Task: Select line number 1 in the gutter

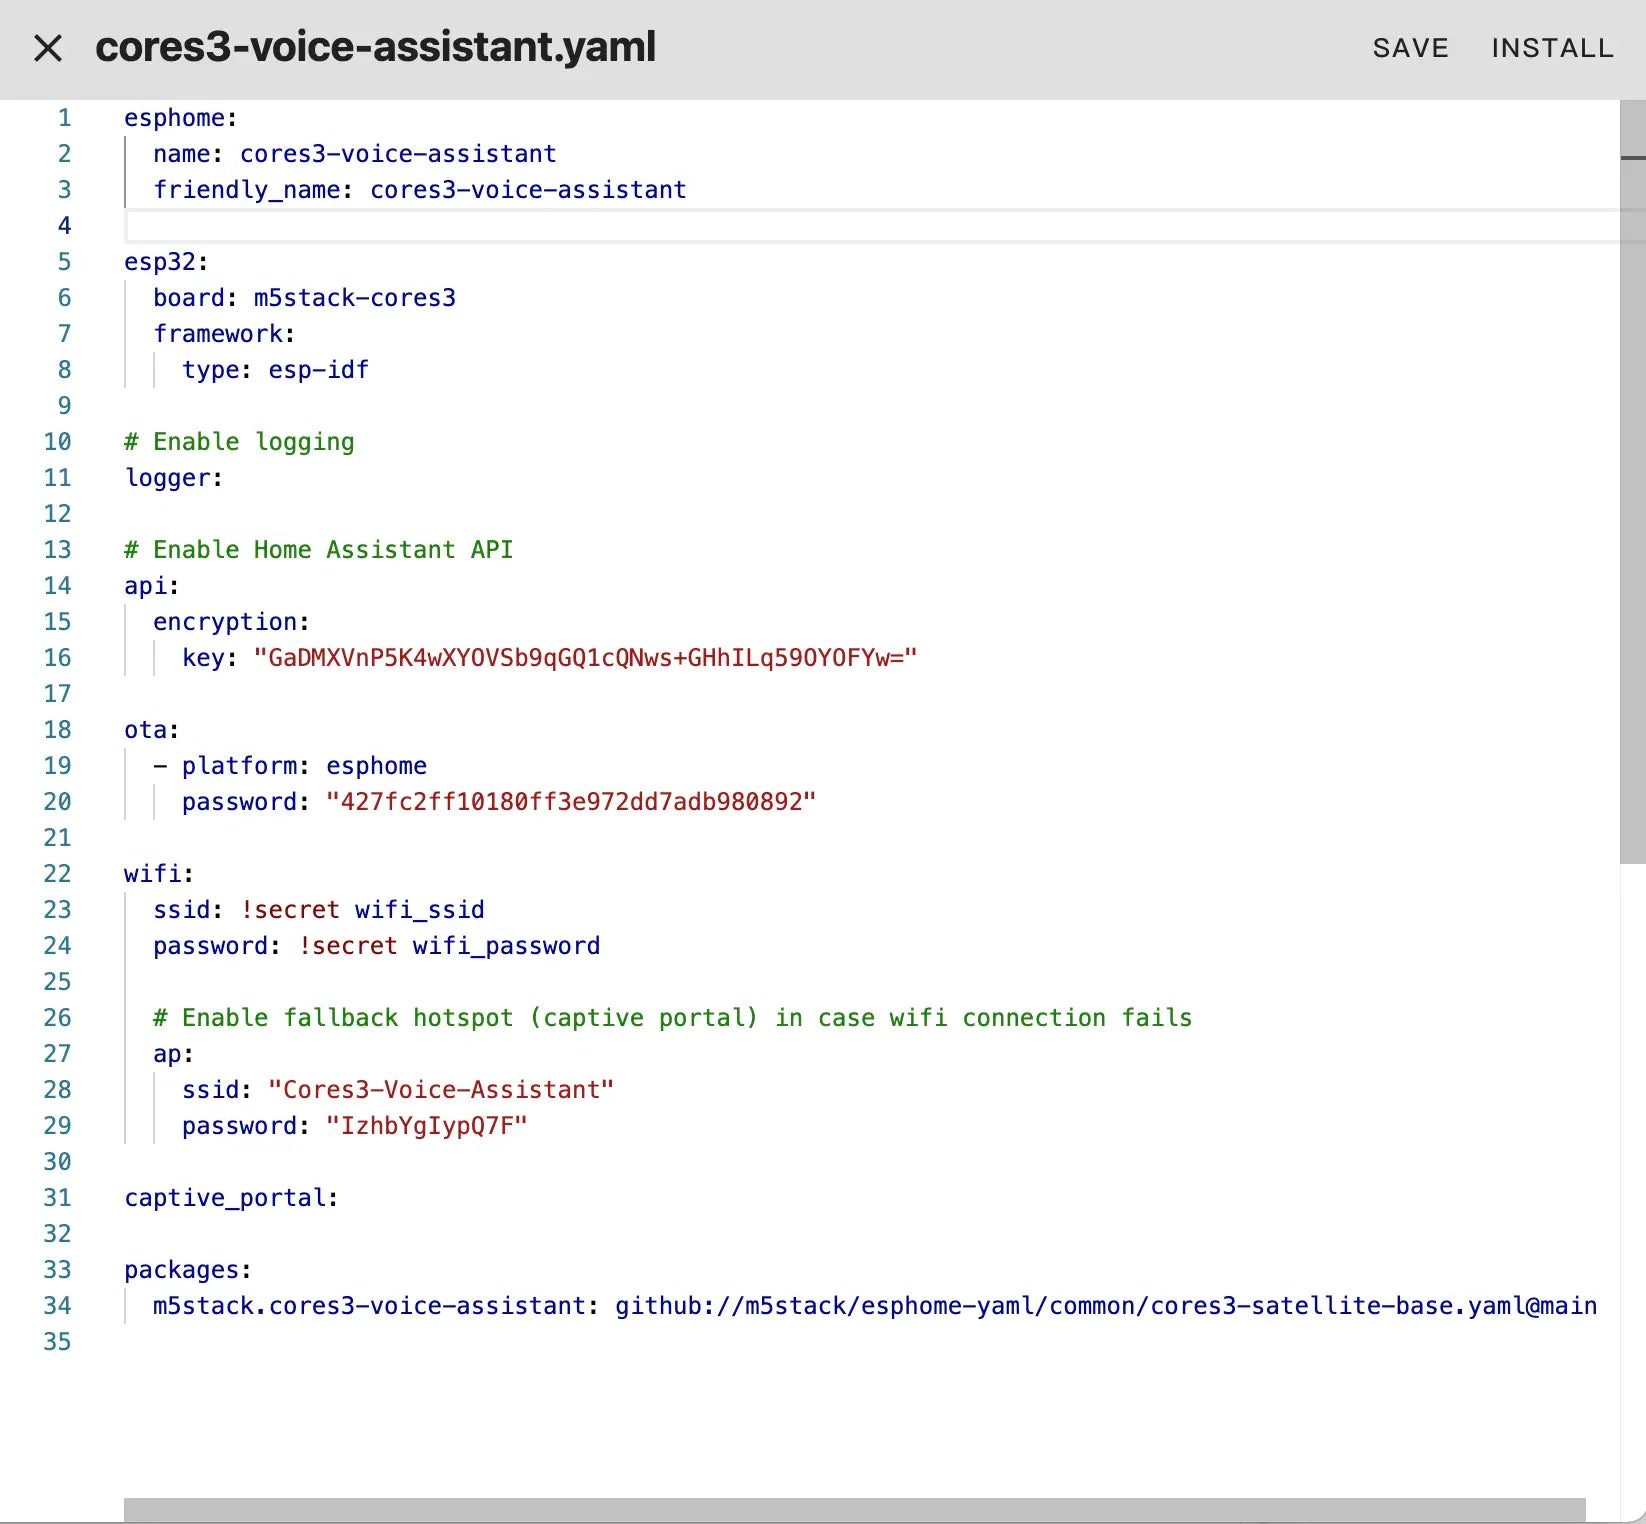Action: 64,118
